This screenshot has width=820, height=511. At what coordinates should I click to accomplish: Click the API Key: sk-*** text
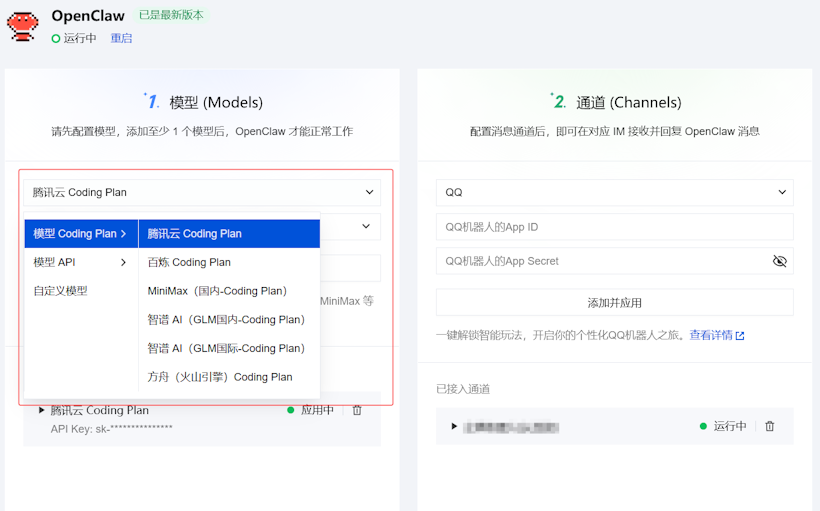coord(111,429)
